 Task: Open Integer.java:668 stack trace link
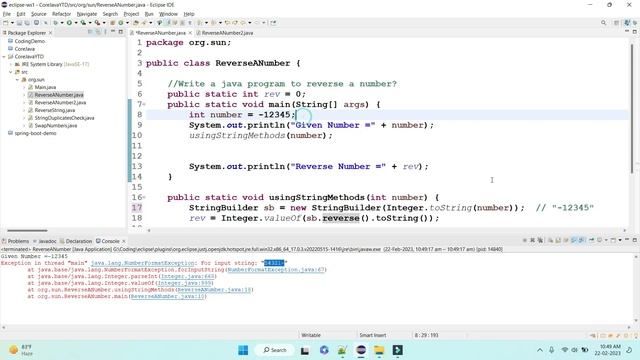point(187,276)
